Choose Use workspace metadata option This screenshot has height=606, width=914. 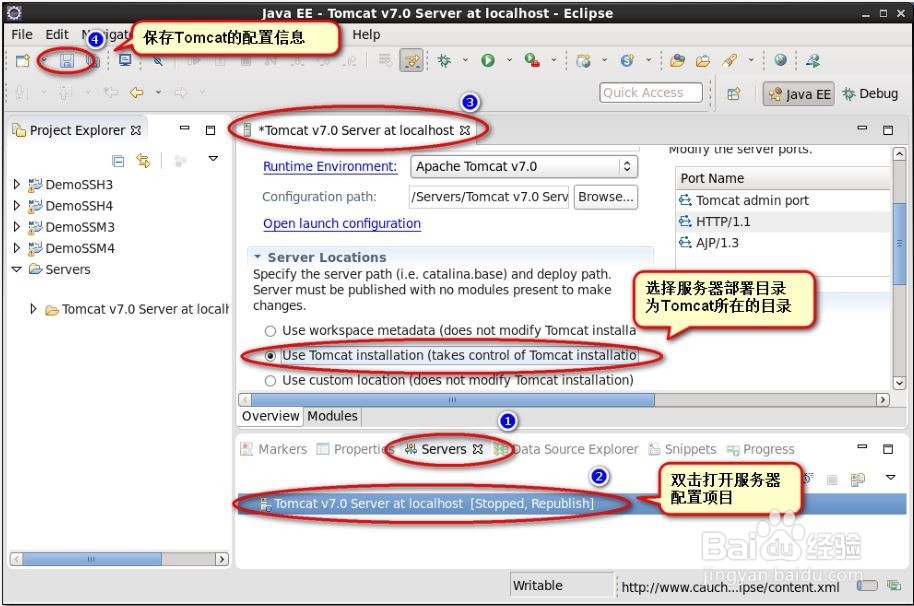coord(270,330)
